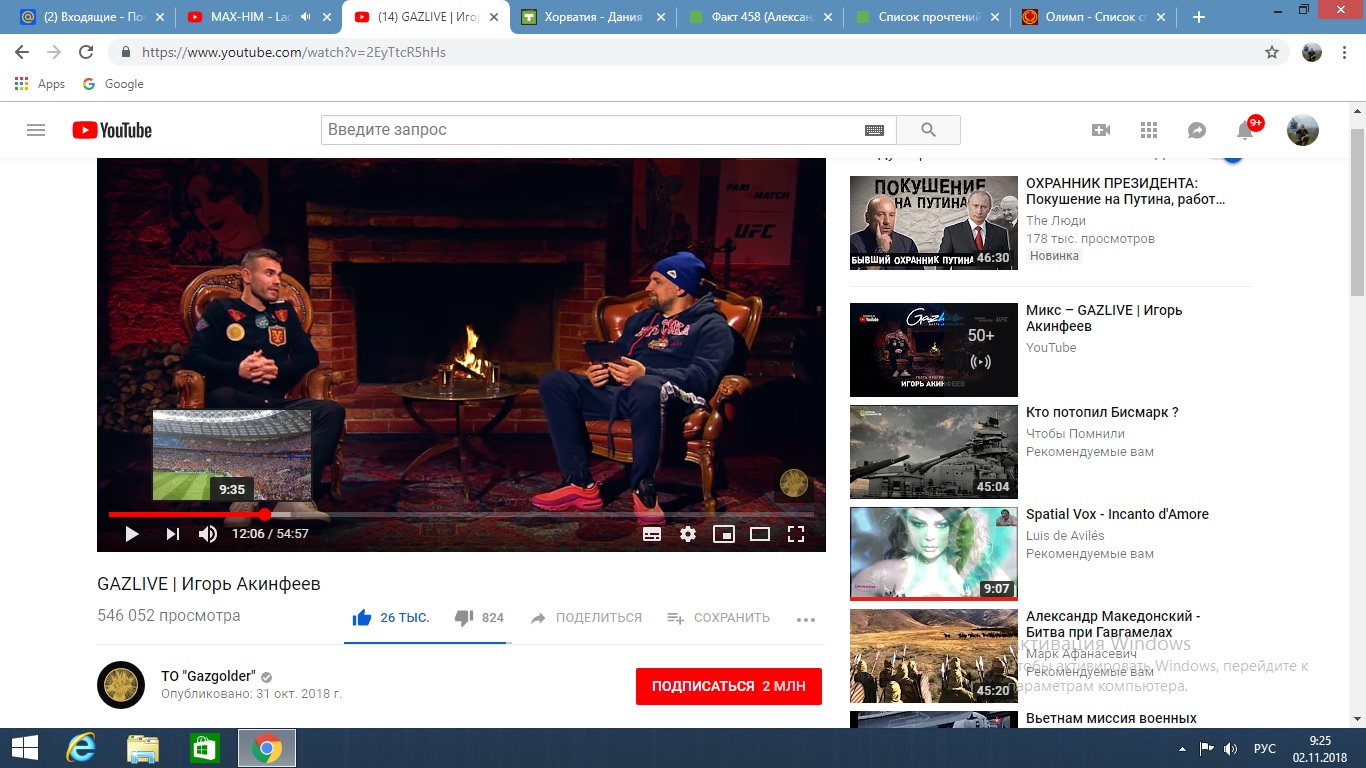
Task: Open The Люди channel name
Action: 1055,221
